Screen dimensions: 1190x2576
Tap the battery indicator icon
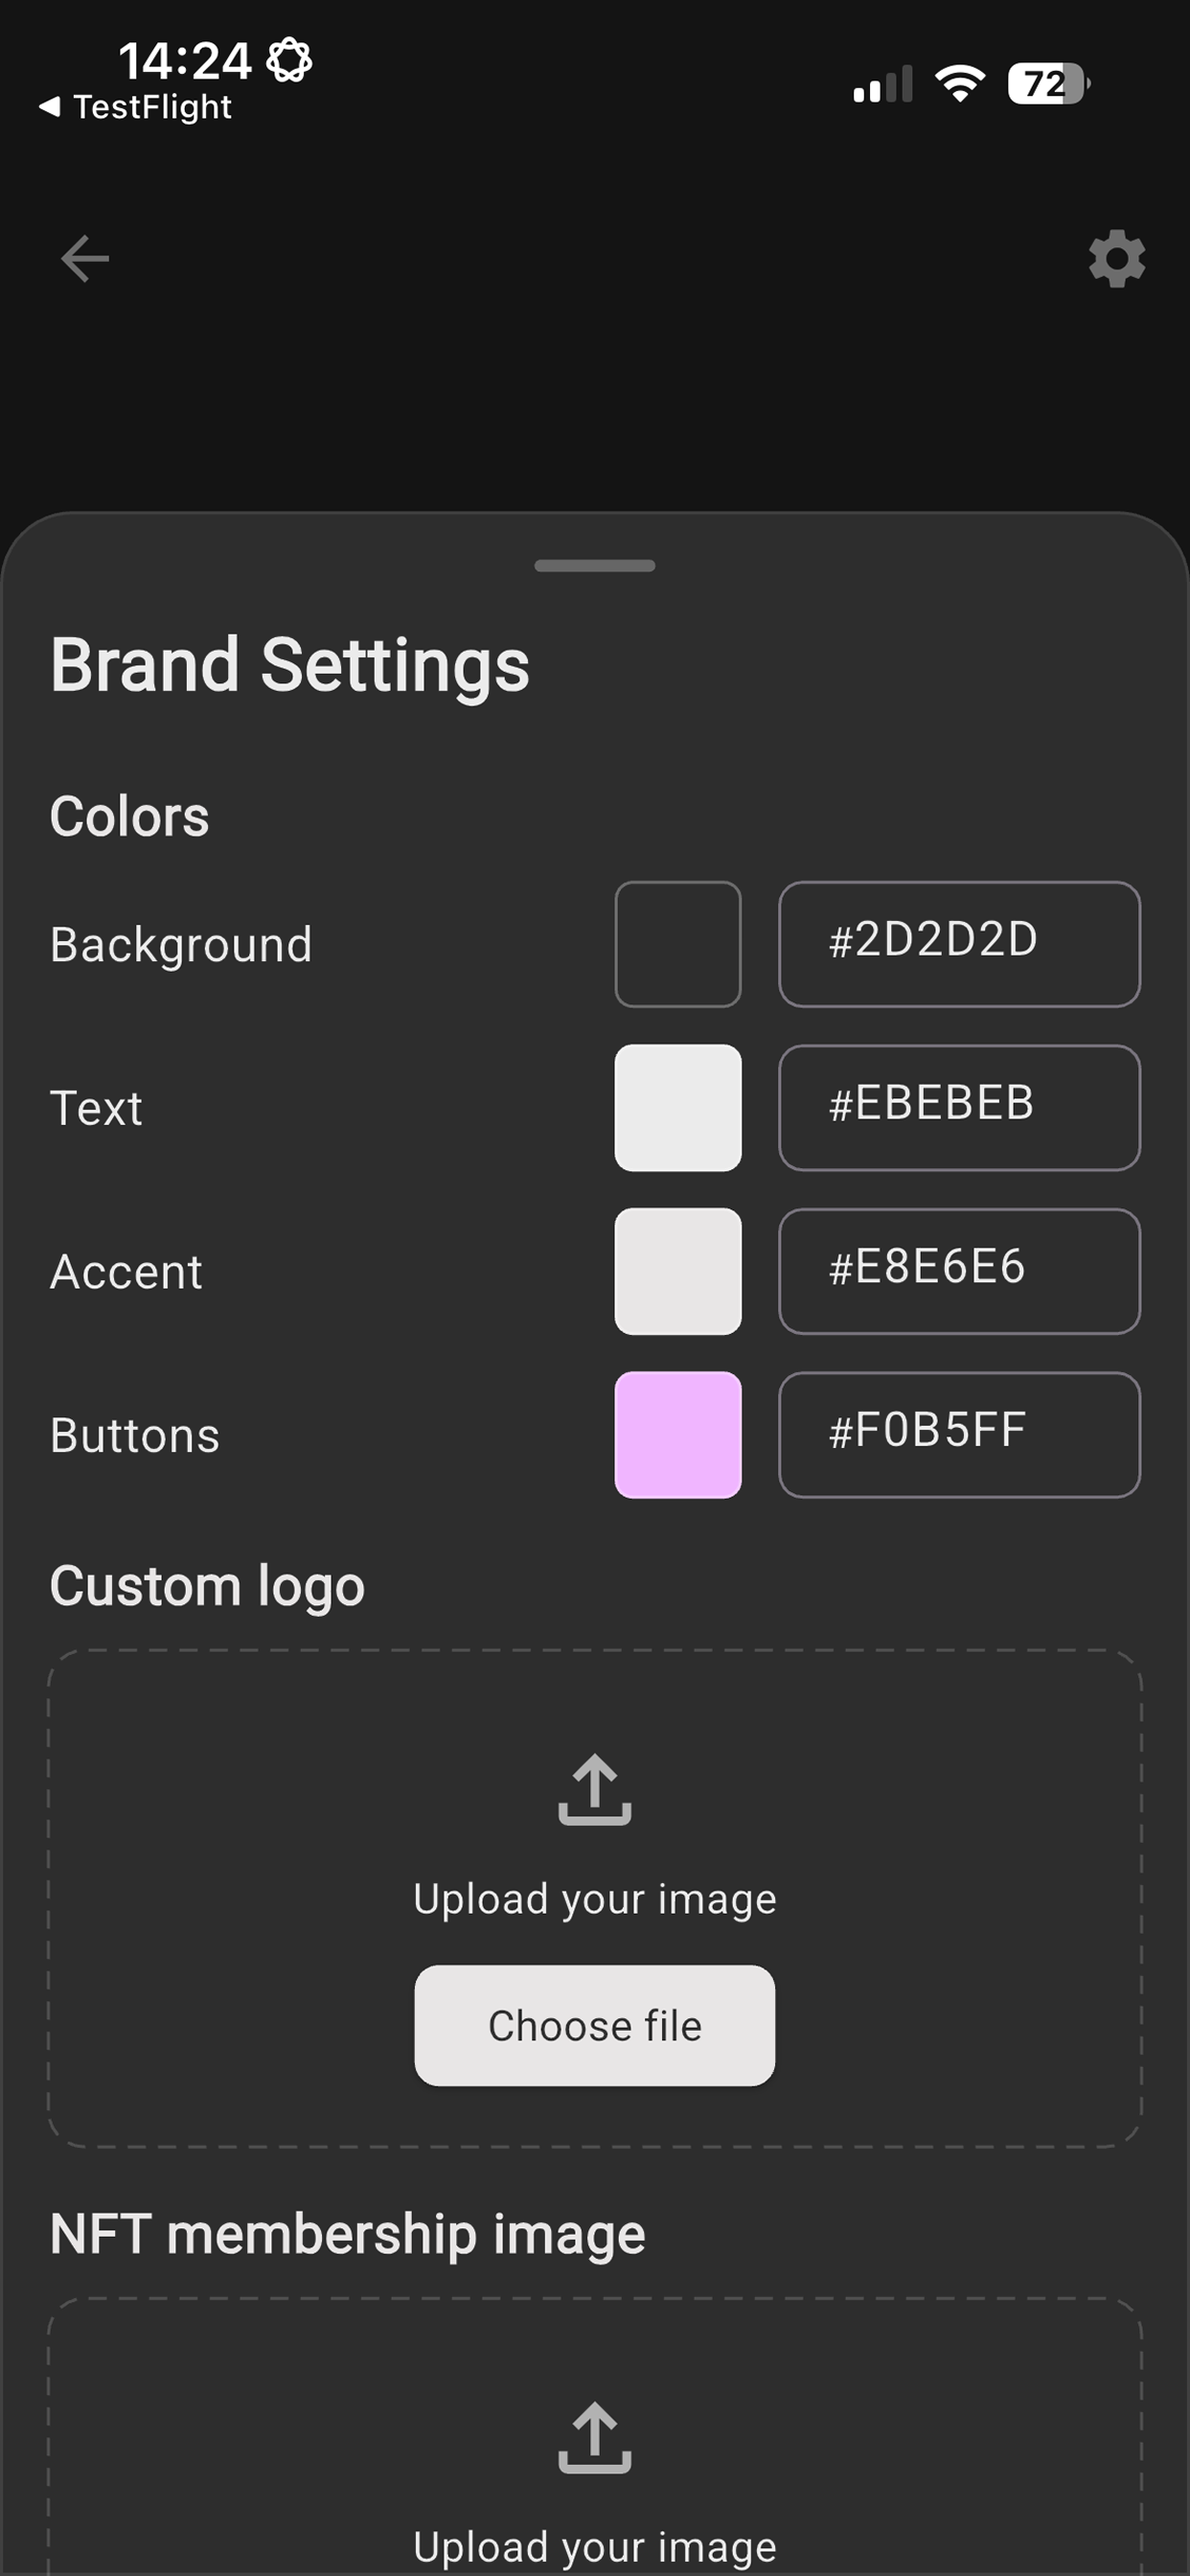pos(1049,83)
